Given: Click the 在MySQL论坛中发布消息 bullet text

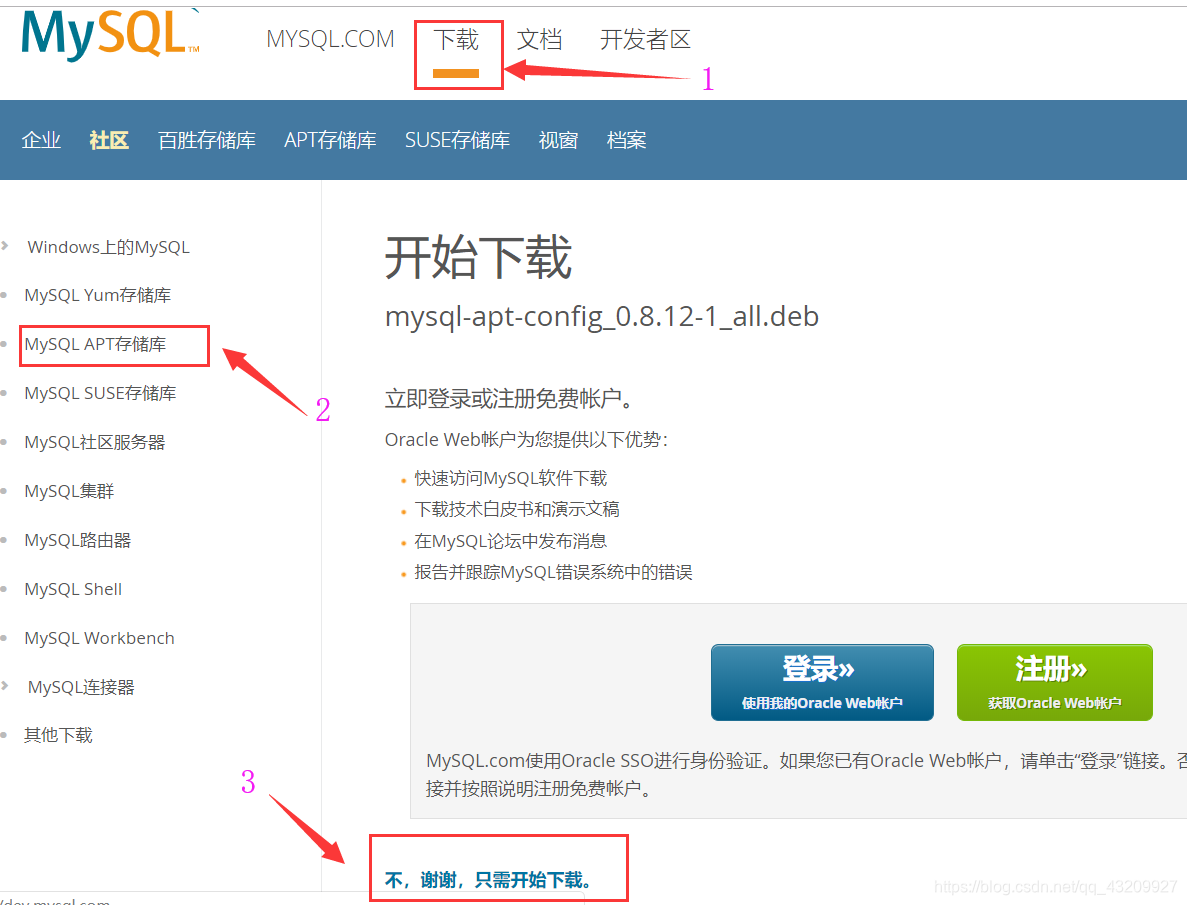Looking at the screenshot, I should click(511, 541).
